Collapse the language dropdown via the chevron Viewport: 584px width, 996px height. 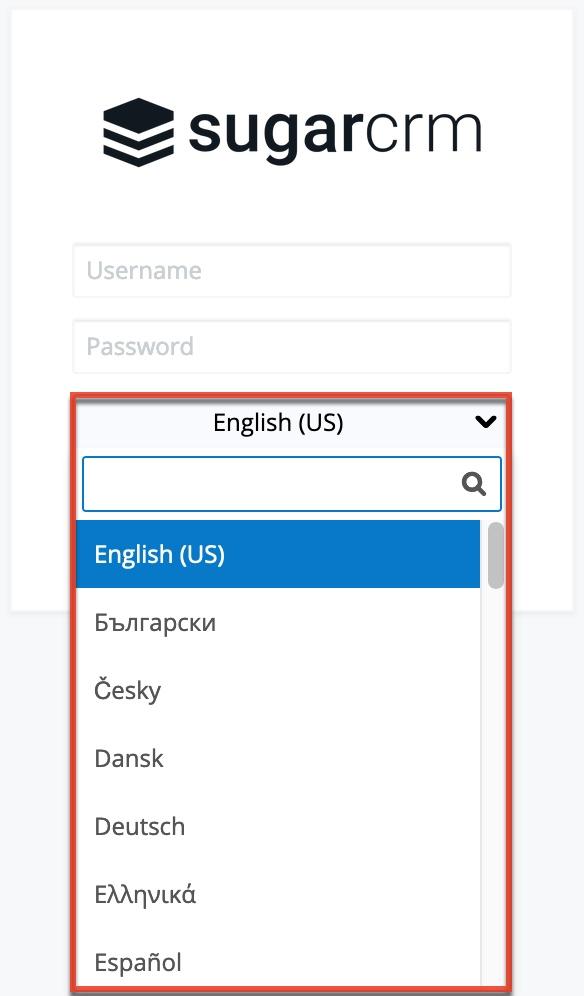tap(486, 422)
